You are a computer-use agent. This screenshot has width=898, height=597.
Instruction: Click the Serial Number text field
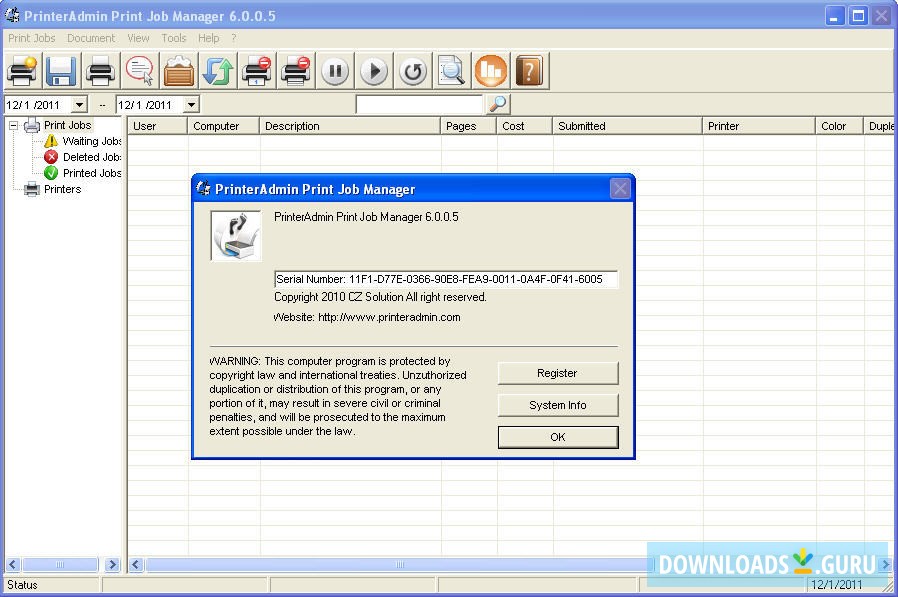(446, 279)
